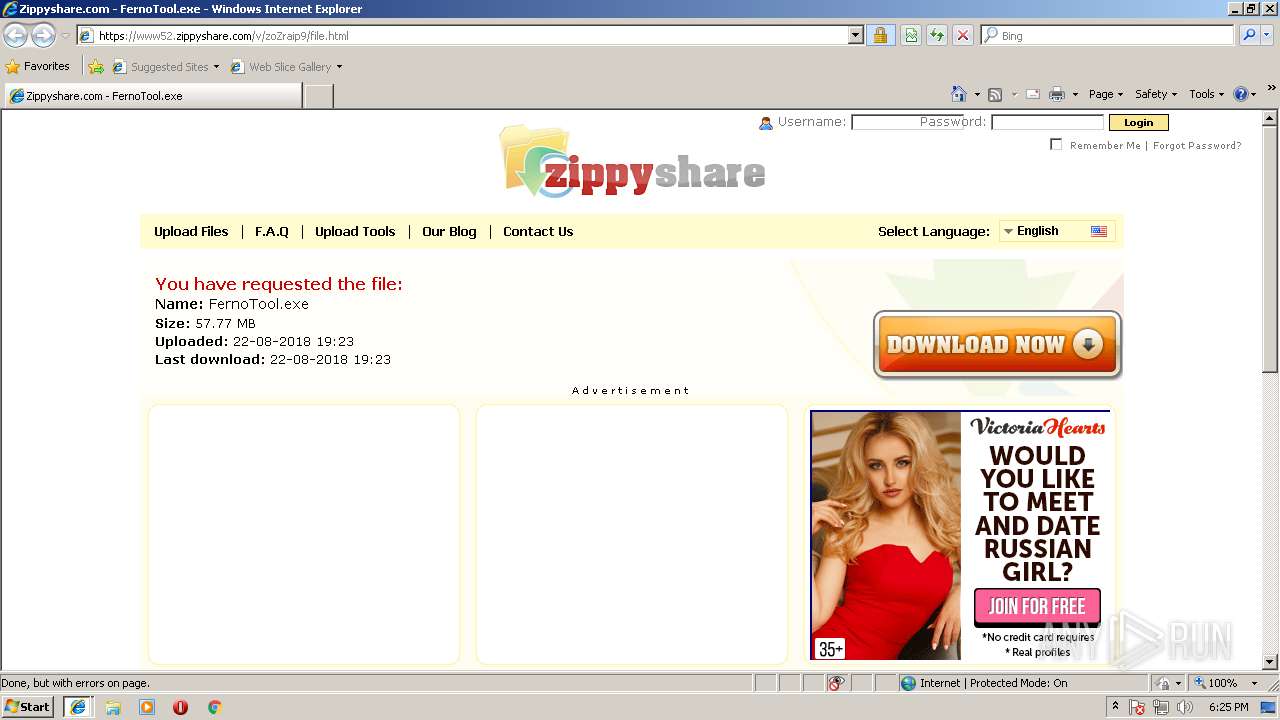Click the vertical scrollbar down arrow
This screenshot has width=1280, height=720.
pos(1270,661)
